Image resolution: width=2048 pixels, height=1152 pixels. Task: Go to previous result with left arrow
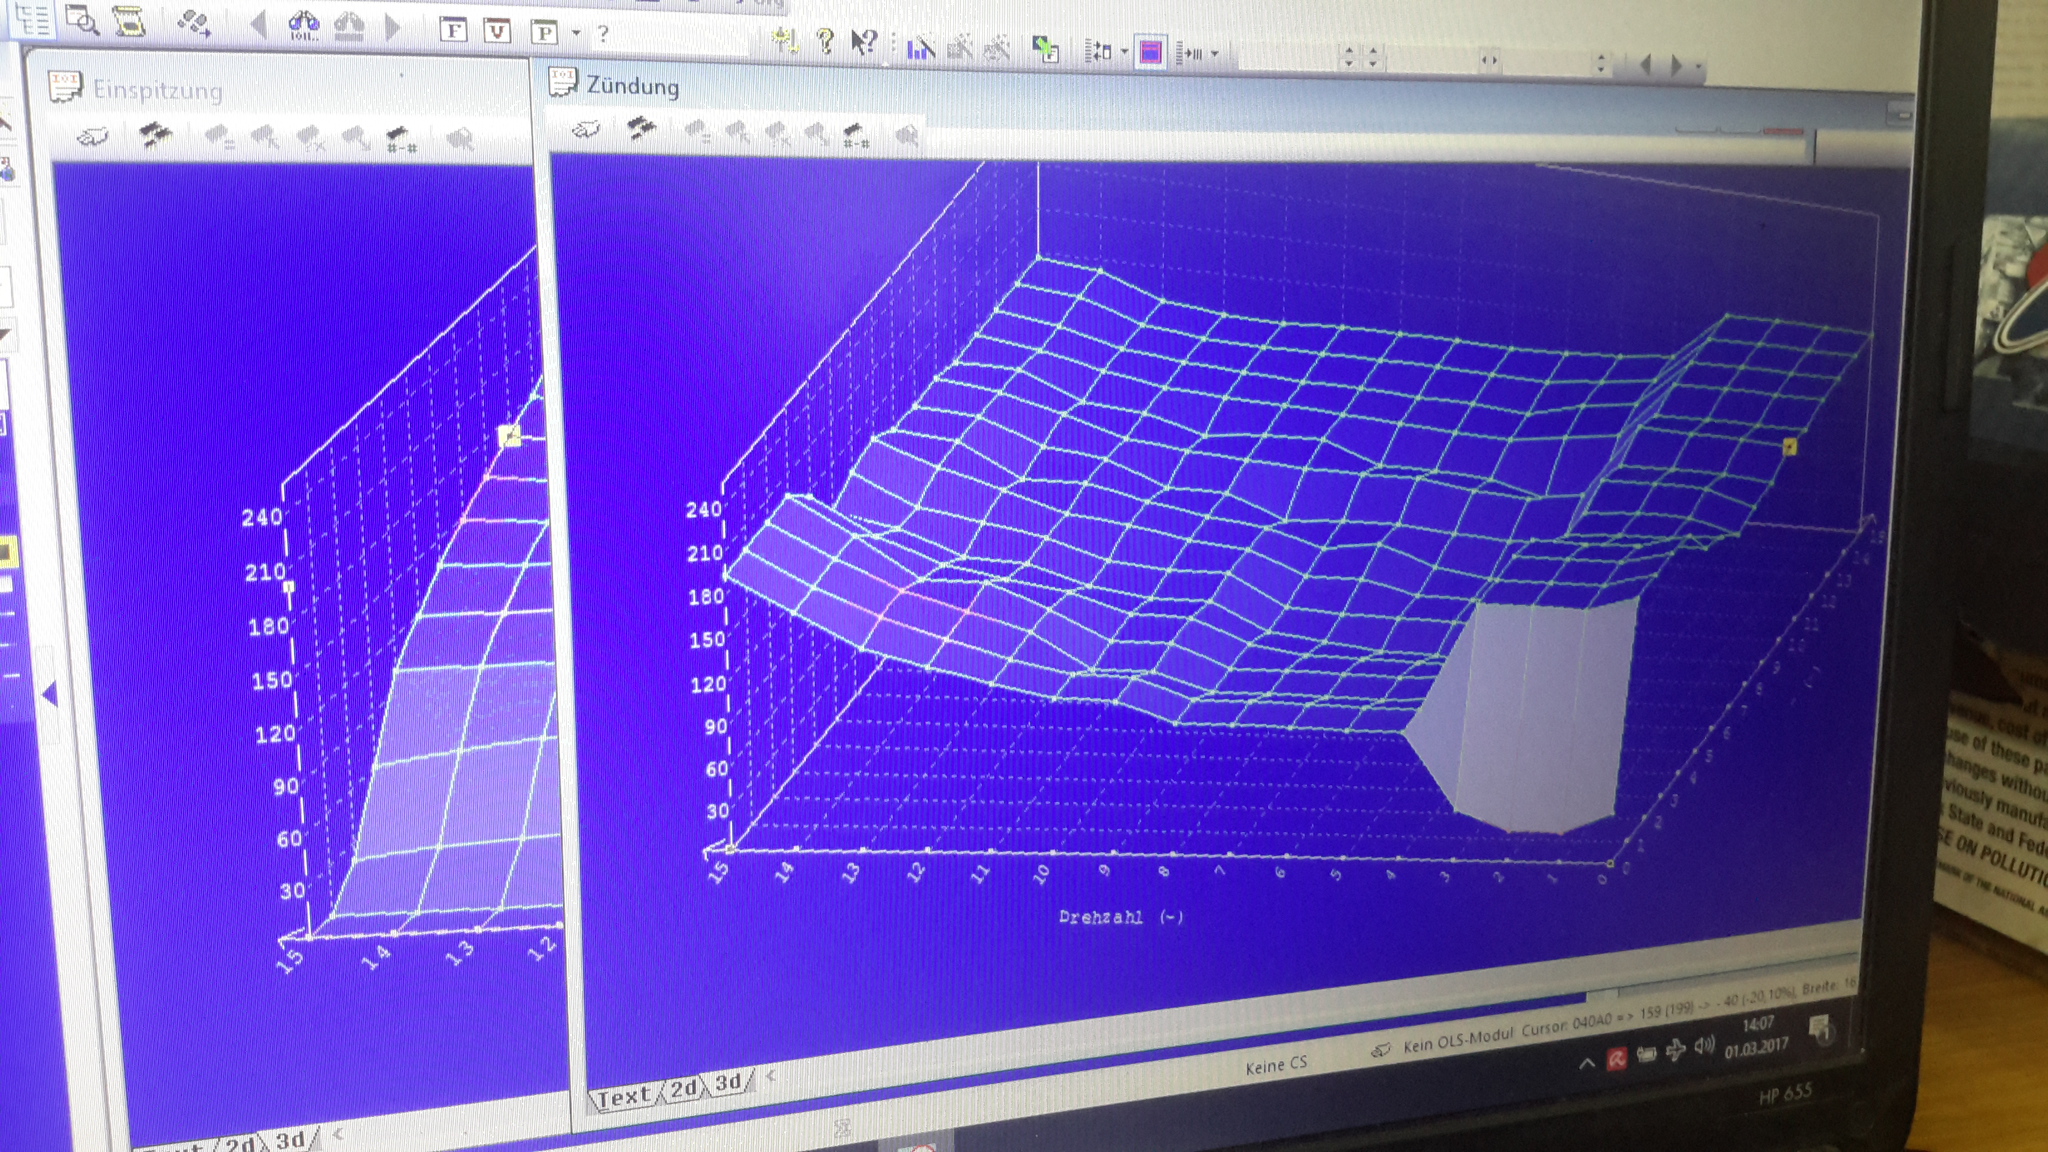pos(258,24)
